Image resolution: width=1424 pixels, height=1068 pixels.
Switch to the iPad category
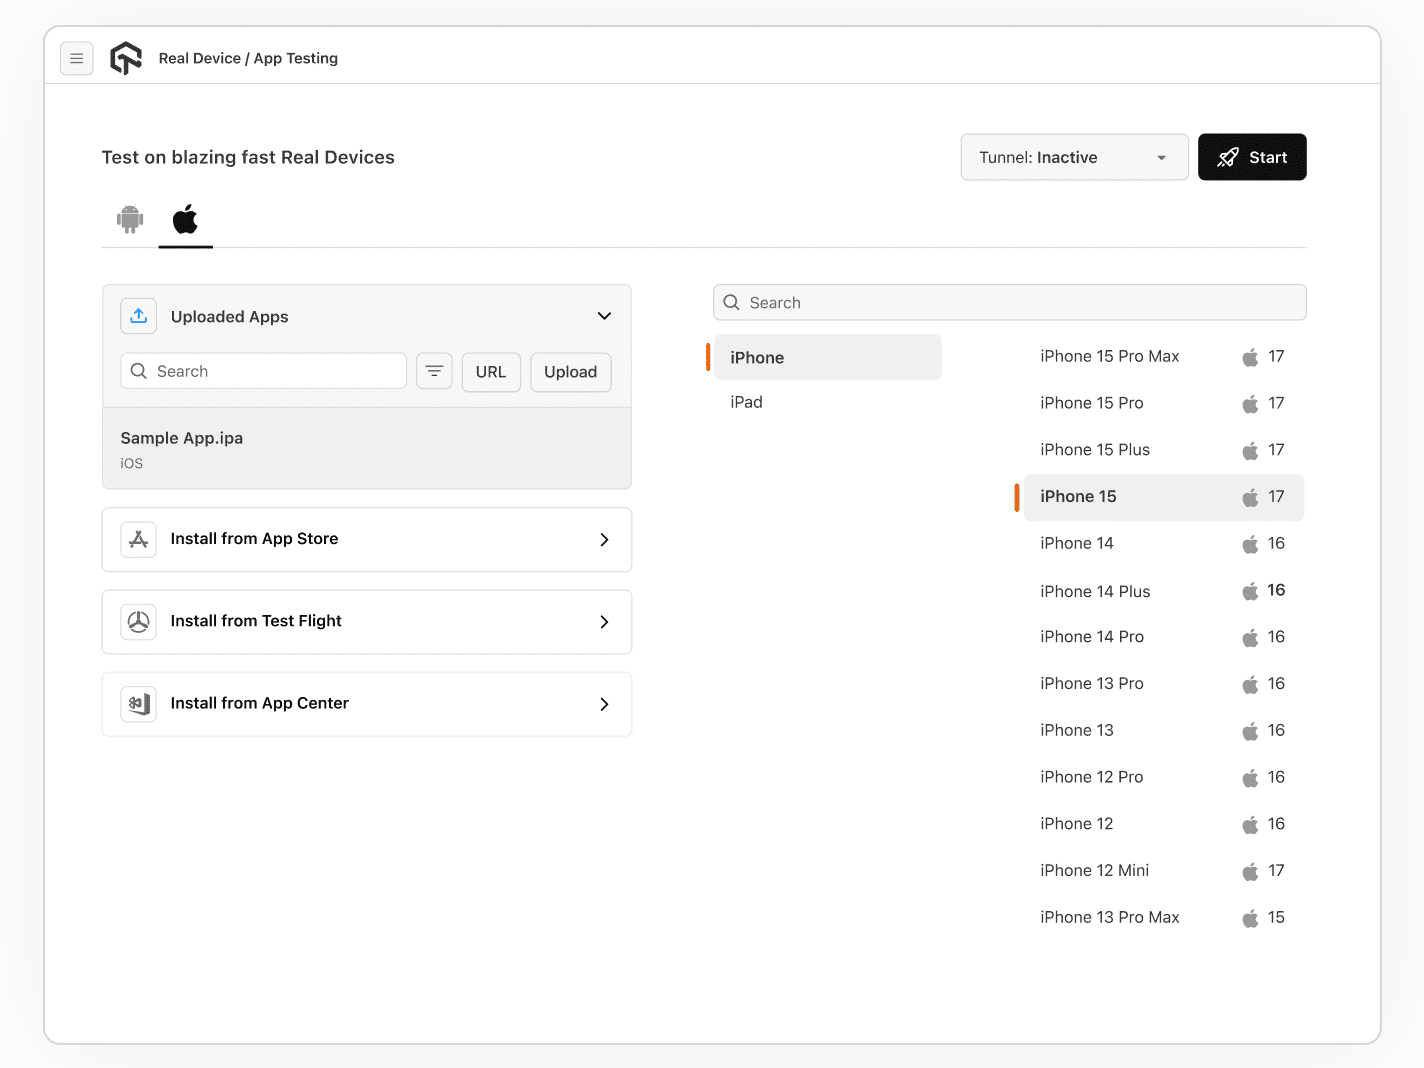[x=747, y=401]
